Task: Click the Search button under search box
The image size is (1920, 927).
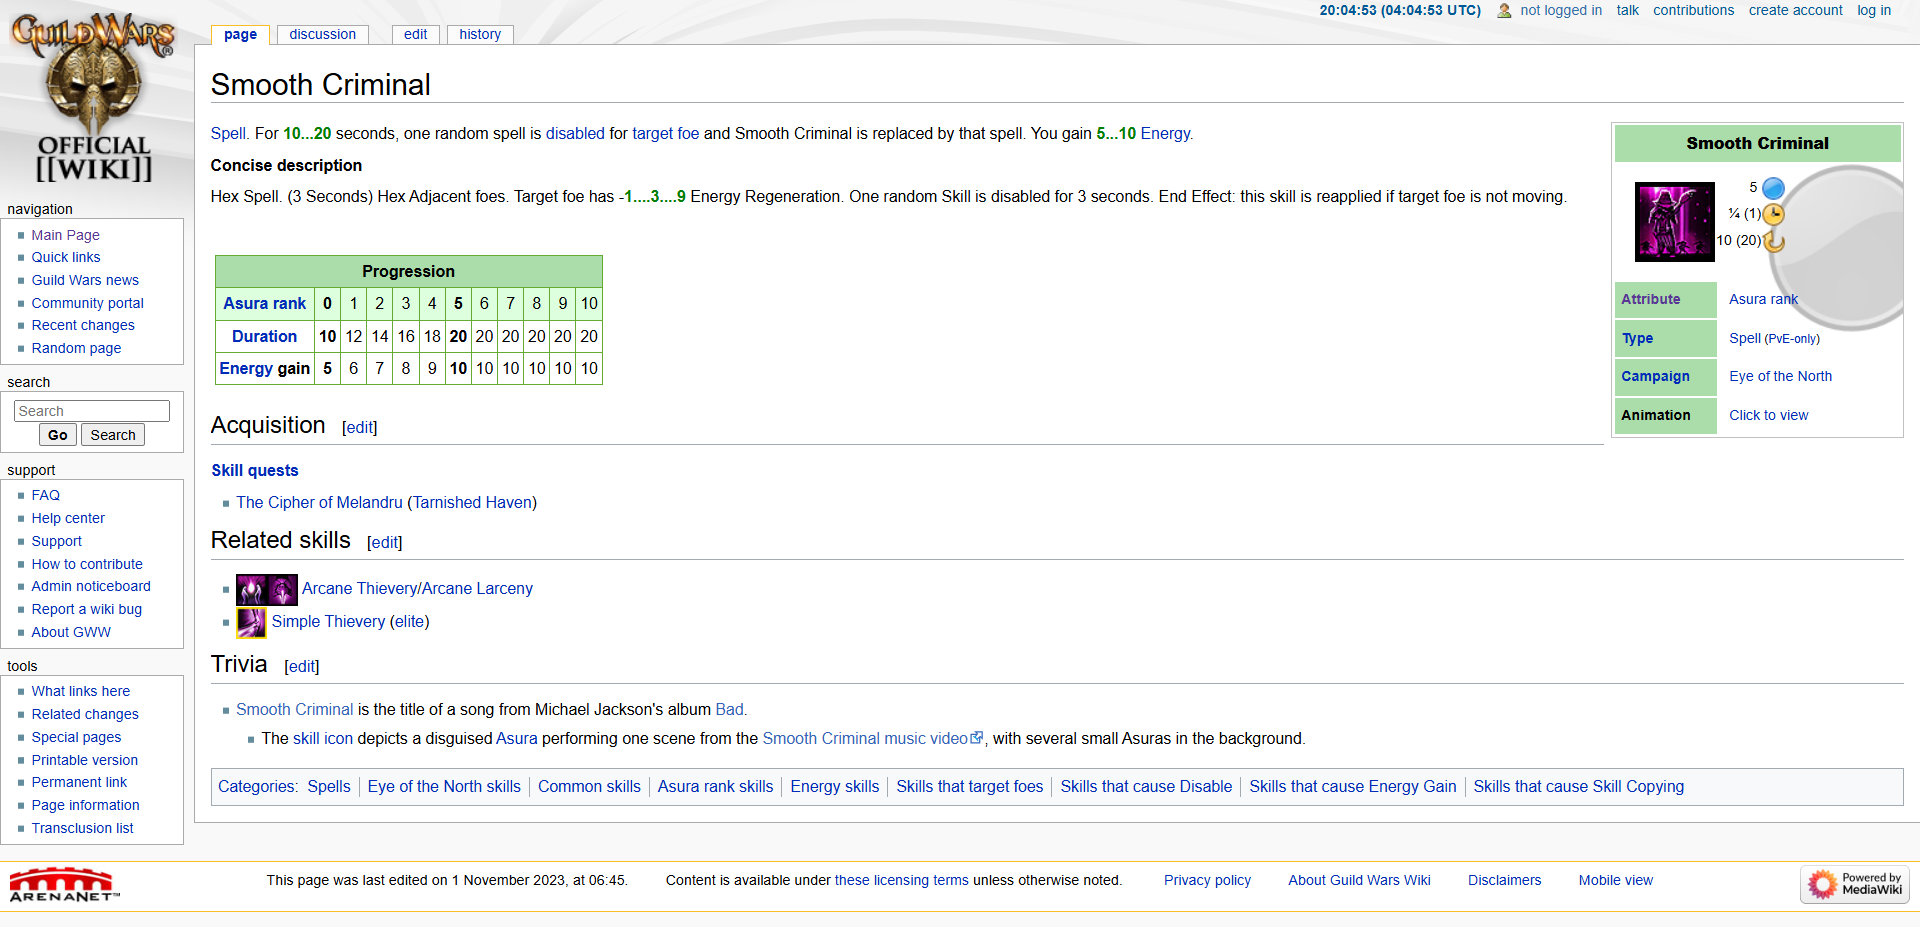Action: coord(113,435)
